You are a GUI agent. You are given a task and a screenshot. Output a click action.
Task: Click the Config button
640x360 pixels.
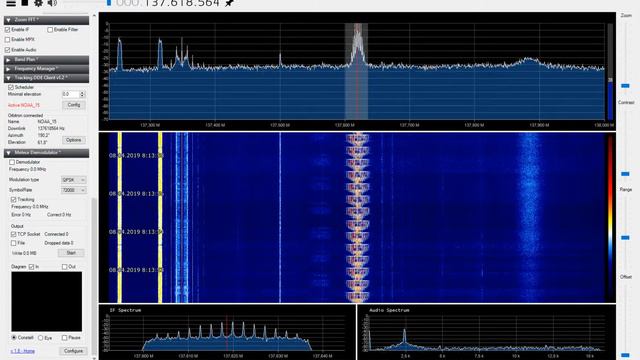click(74, 105)
